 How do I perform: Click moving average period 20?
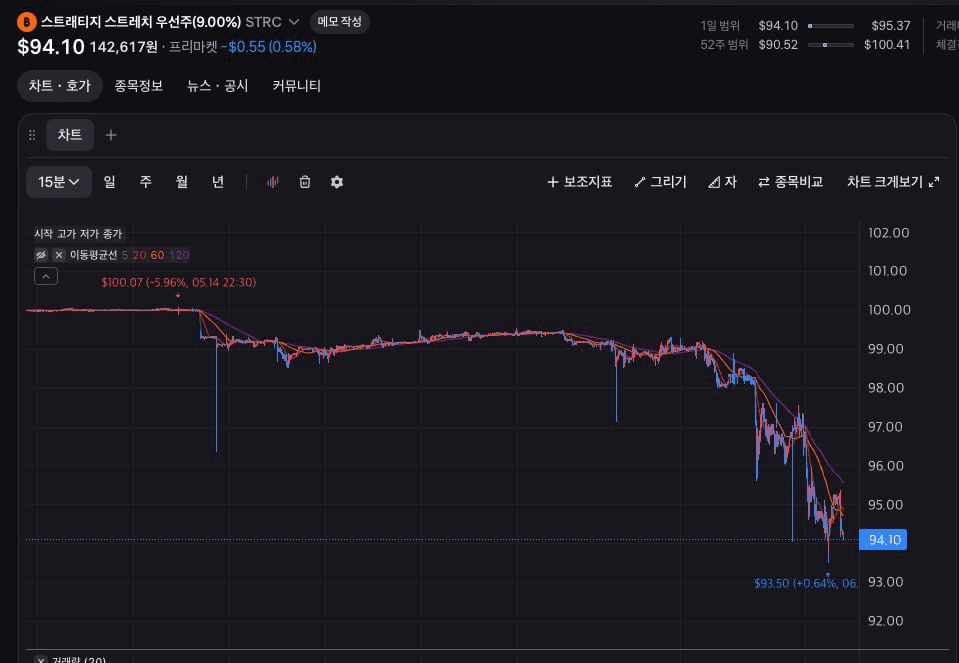tap(139, 255)
